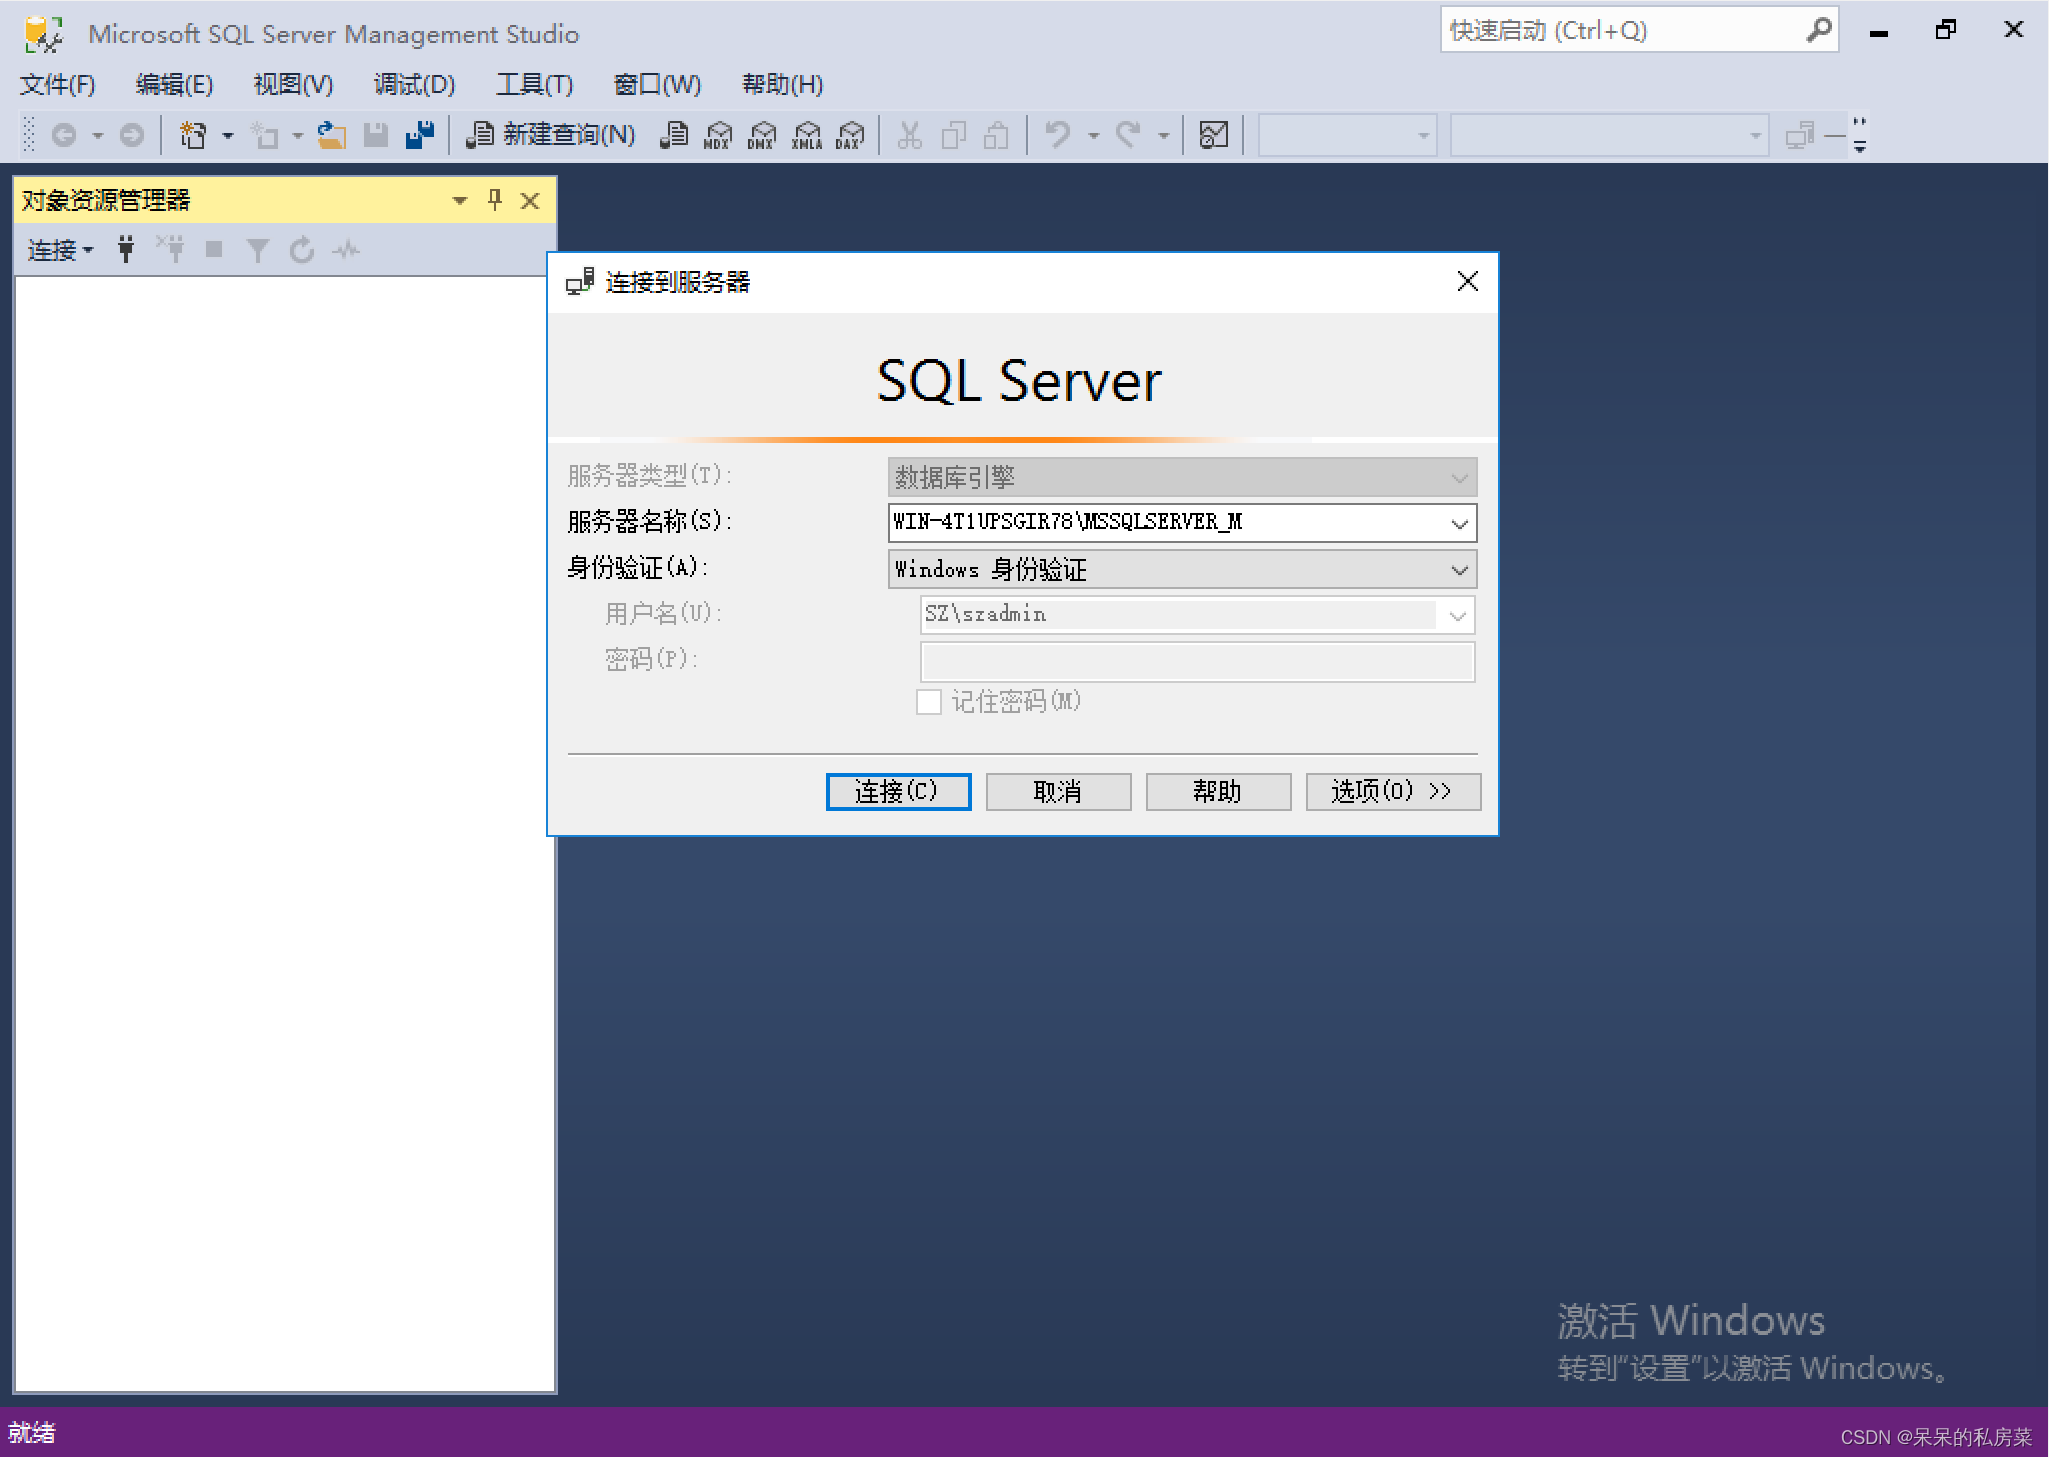Click the navigate forward toolbar icon
Image resolution: width=2049 pixels, height=1457 pixels.
[132, 135]
